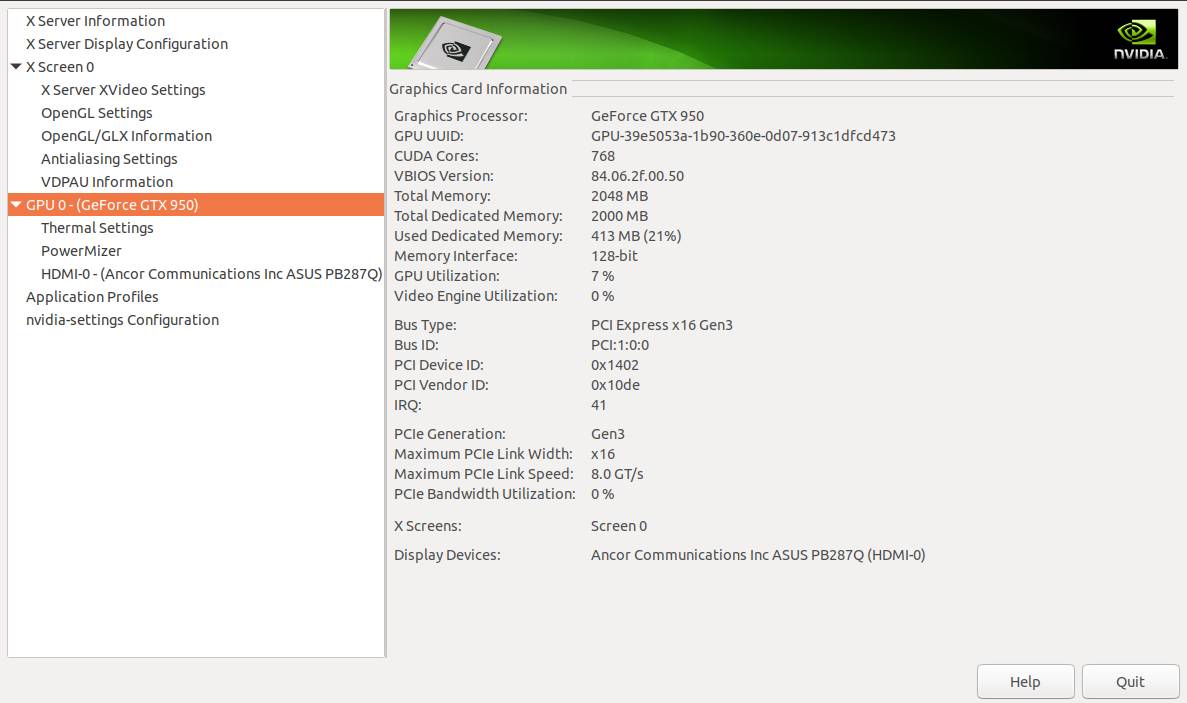Click PCIe Generation value Gen3
Viewport: 1187px width, 703px height.
pyautogui.click(x=607, y=434)
